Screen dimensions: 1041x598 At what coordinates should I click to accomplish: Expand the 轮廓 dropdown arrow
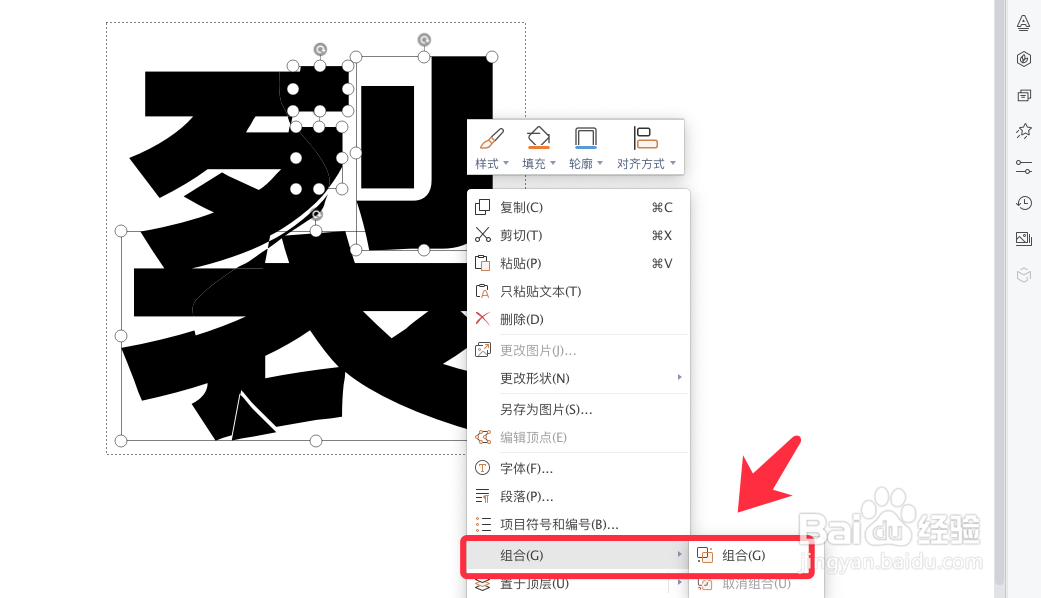point(600,163)
